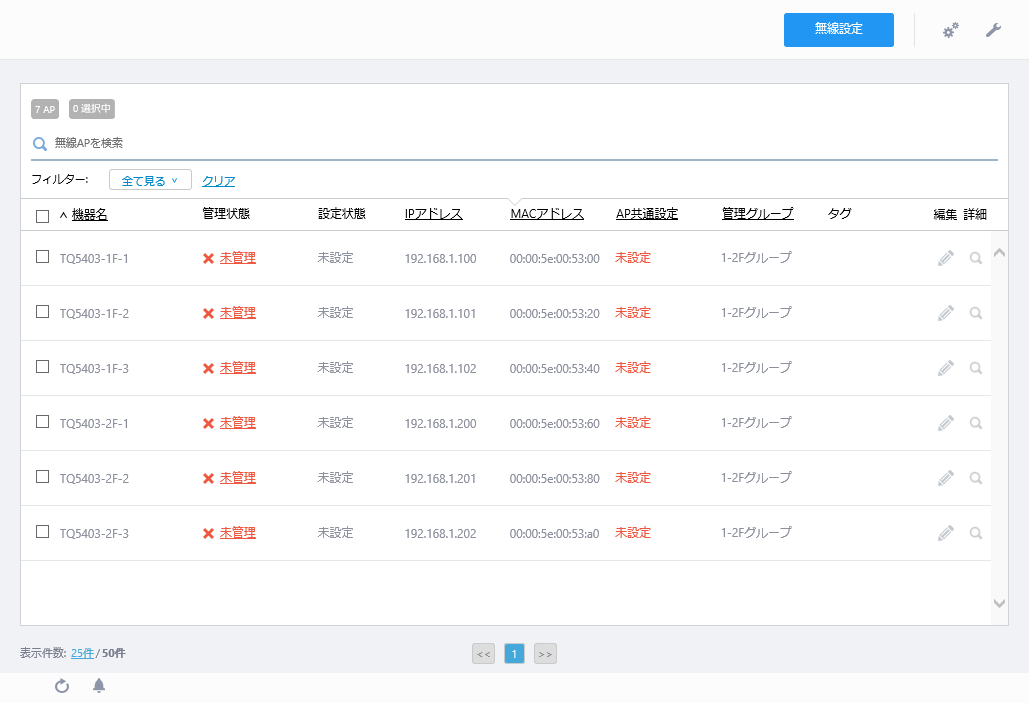Click red 未設定 in TQ5403-2F-1 row
This screenshot has height=703, width=1029.
pyautogui.click(x=633, y=423)
